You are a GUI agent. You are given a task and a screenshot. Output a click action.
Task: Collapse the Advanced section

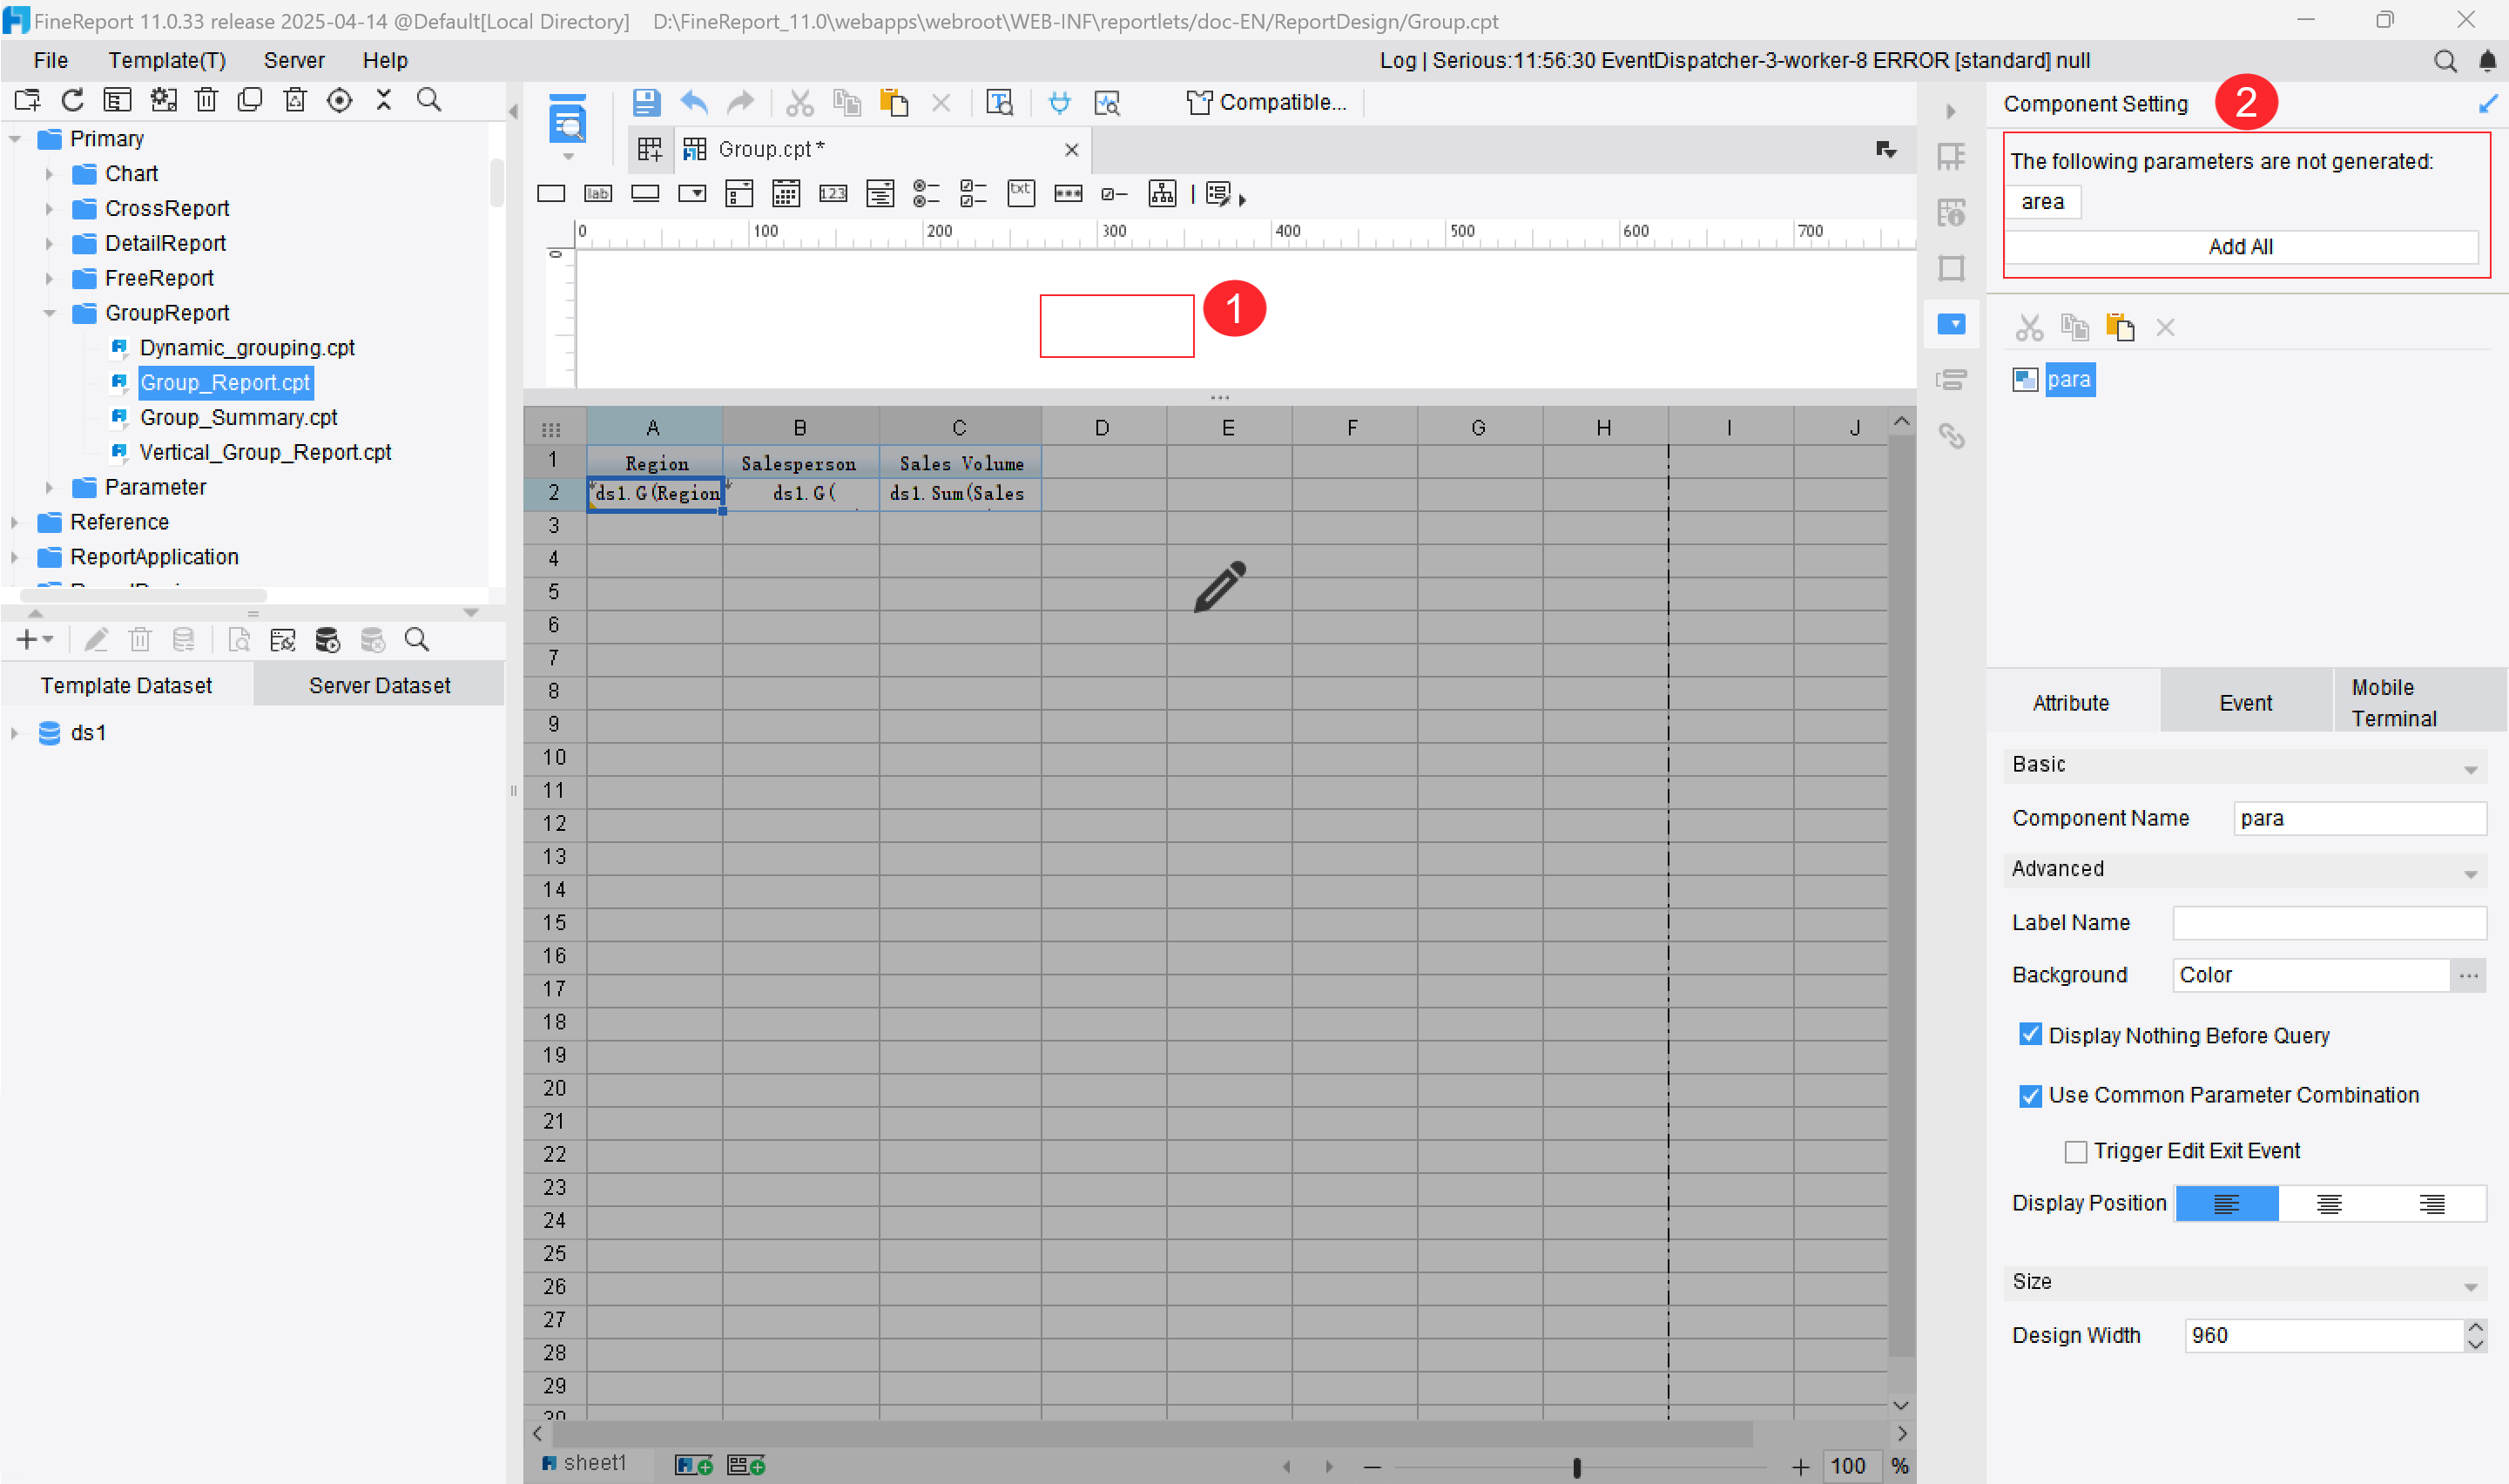click(2470, 874)
